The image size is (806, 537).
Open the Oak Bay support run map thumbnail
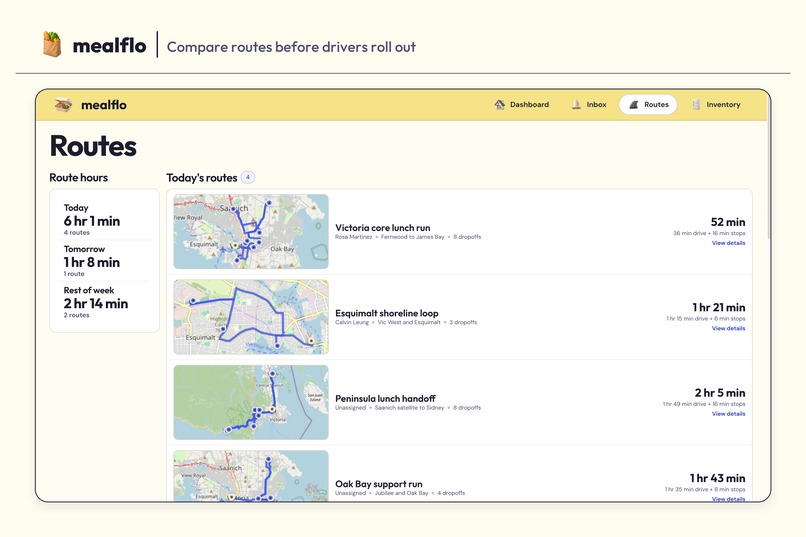pos(251,476)
